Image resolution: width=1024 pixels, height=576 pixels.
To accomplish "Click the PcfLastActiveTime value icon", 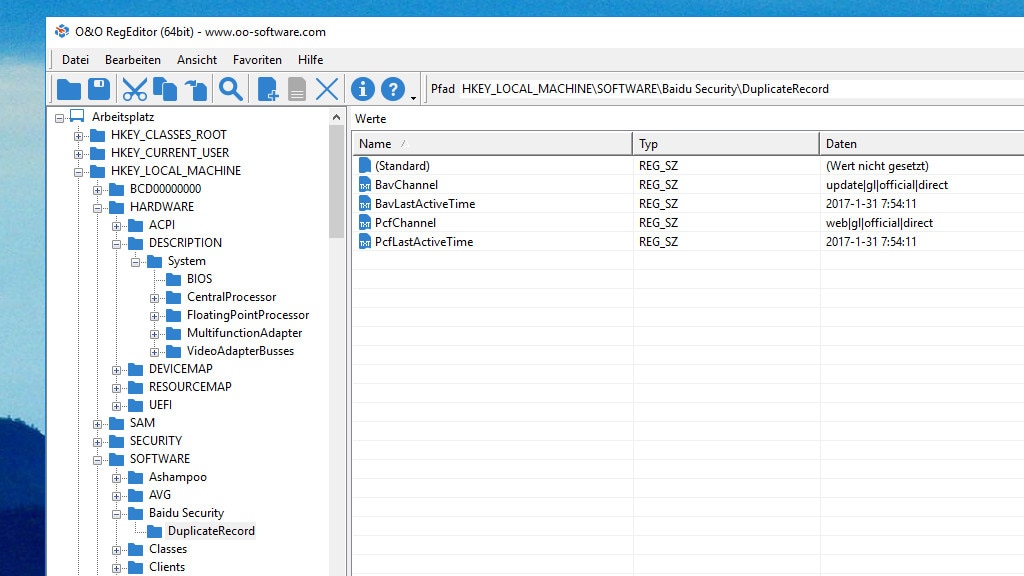I will (365, 242).
